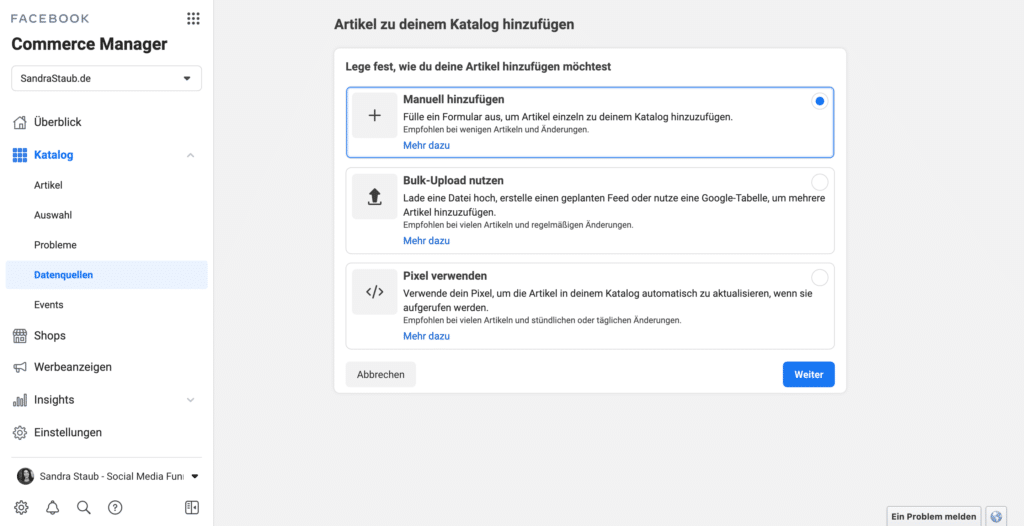
Task: Open the notifications bell icon
Action: click(x=52, y=508)
